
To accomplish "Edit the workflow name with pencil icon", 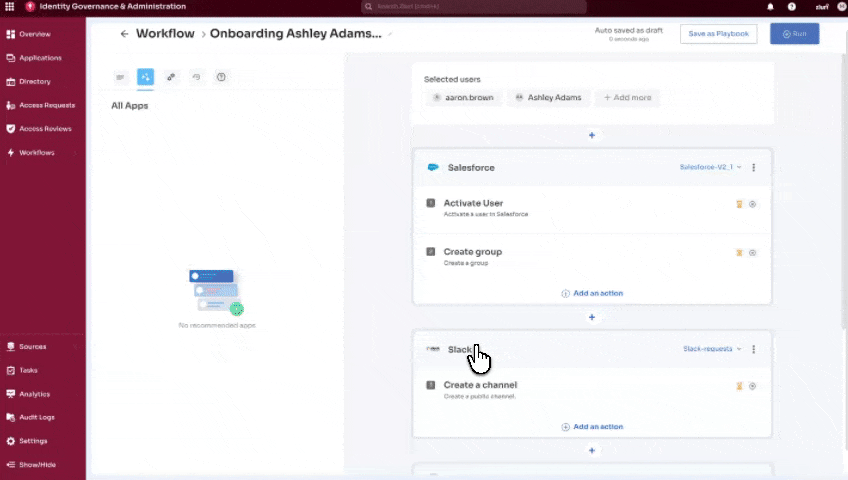I will tap(390, 34).
